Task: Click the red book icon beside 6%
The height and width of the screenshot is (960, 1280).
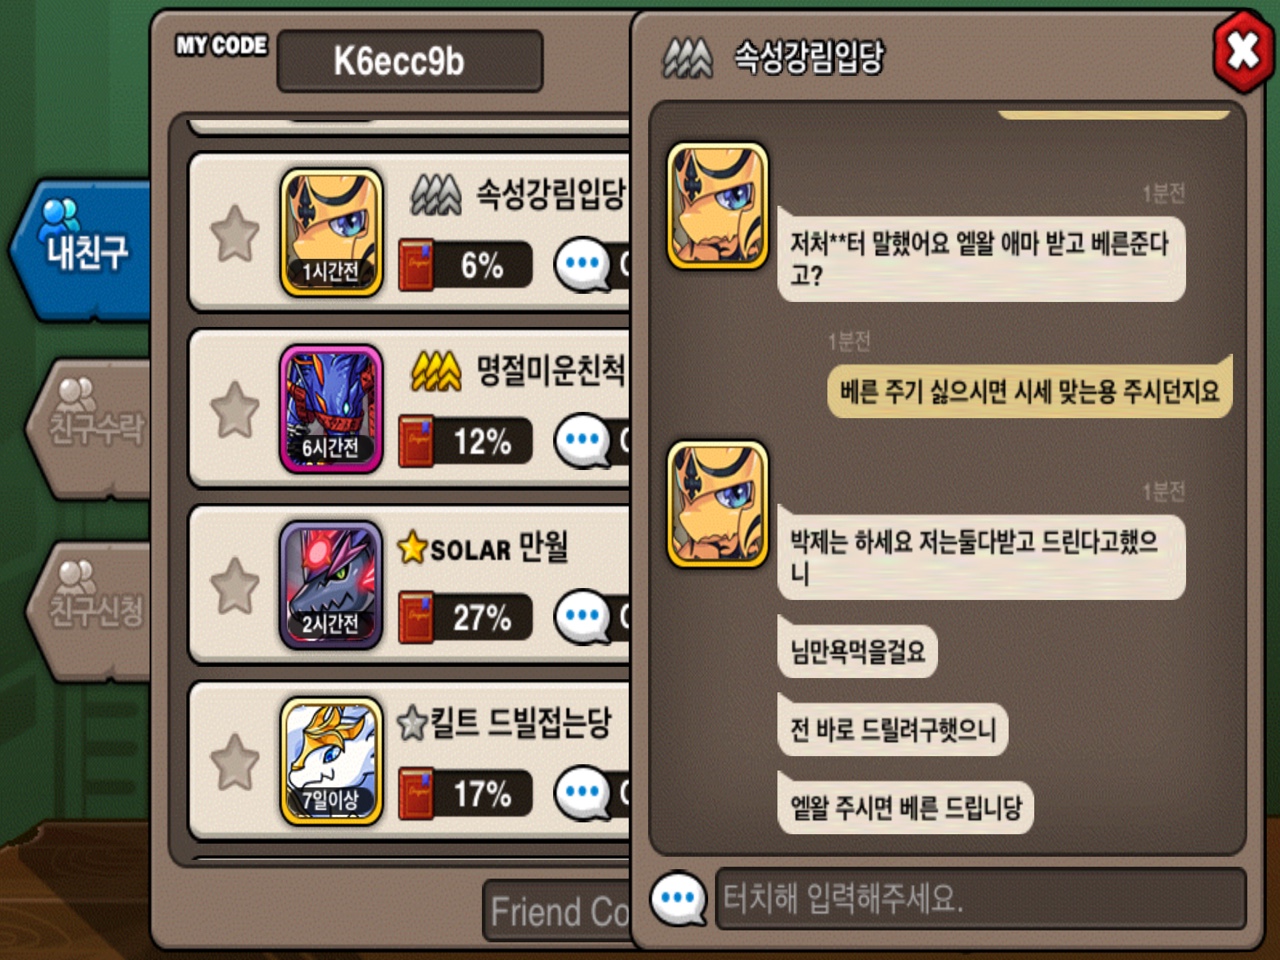Action: 416,265
